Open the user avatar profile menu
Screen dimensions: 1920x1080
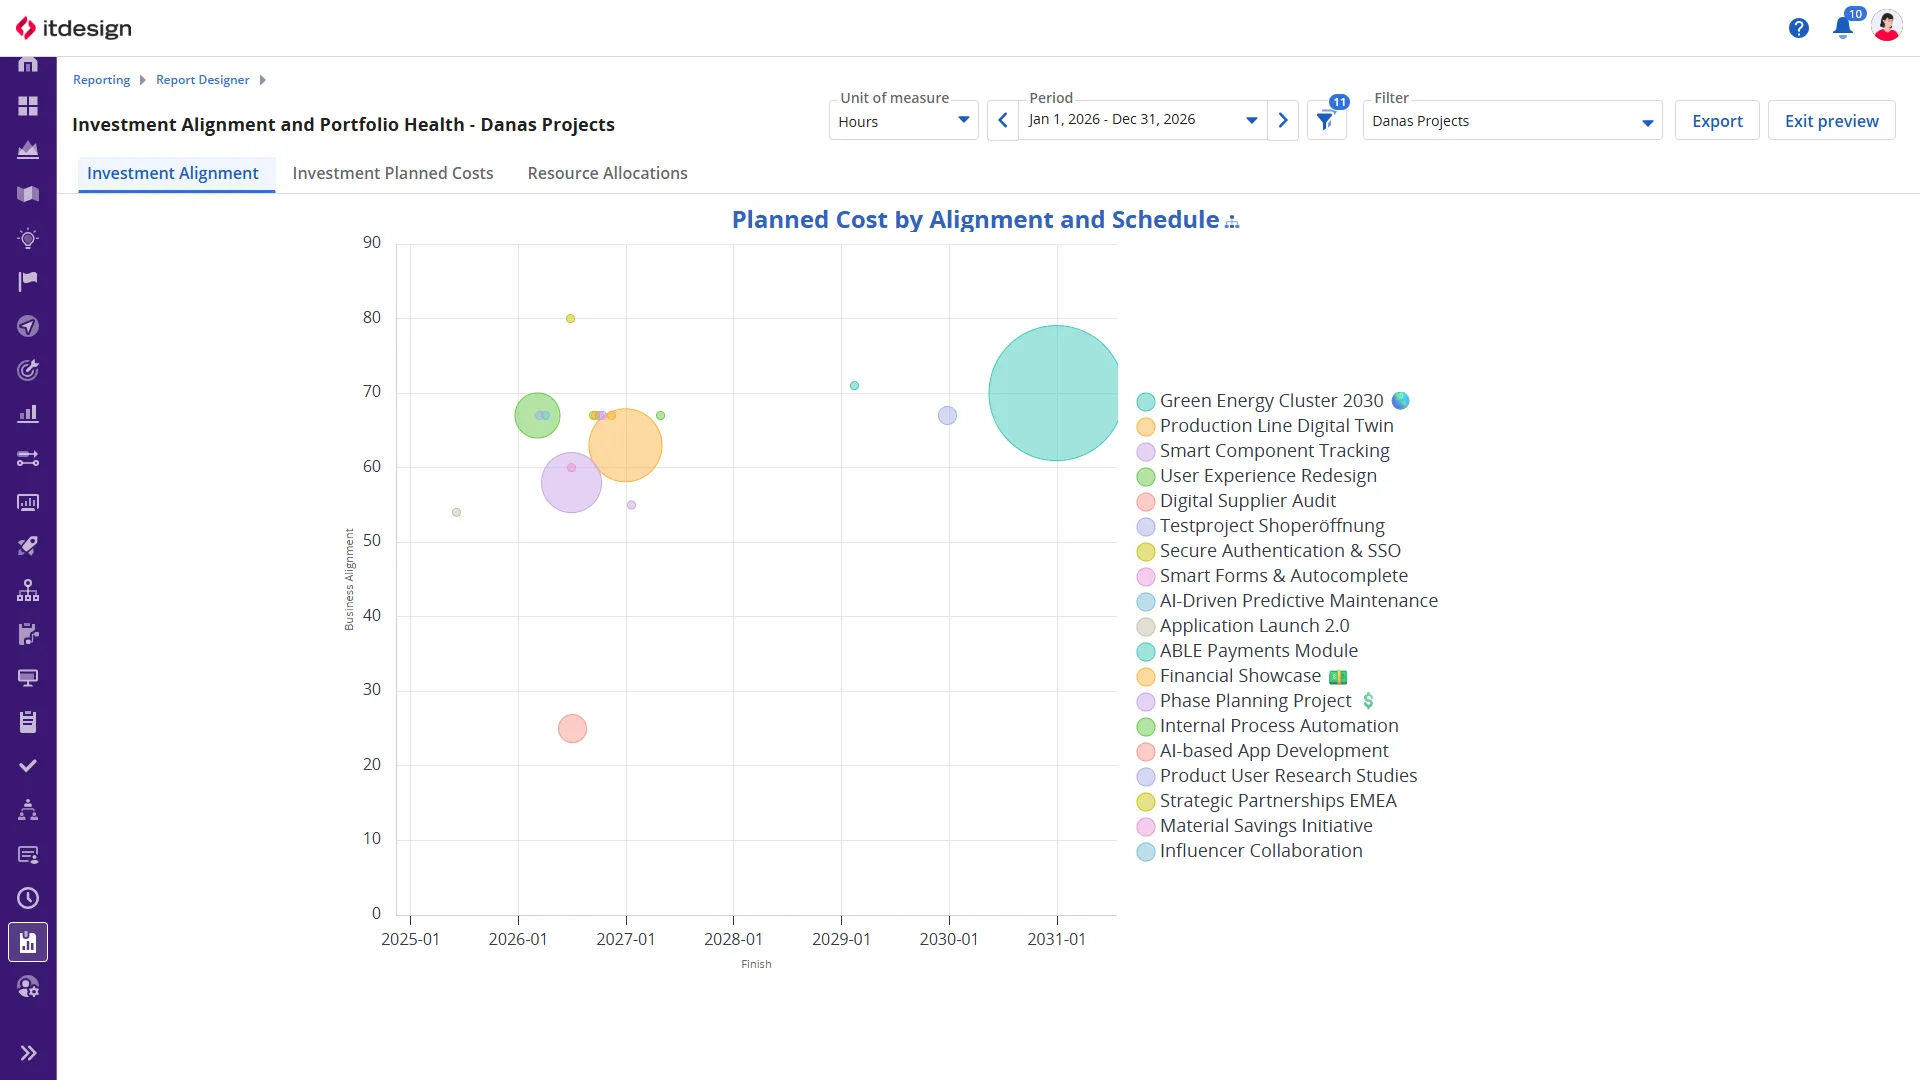(1886, 26)
